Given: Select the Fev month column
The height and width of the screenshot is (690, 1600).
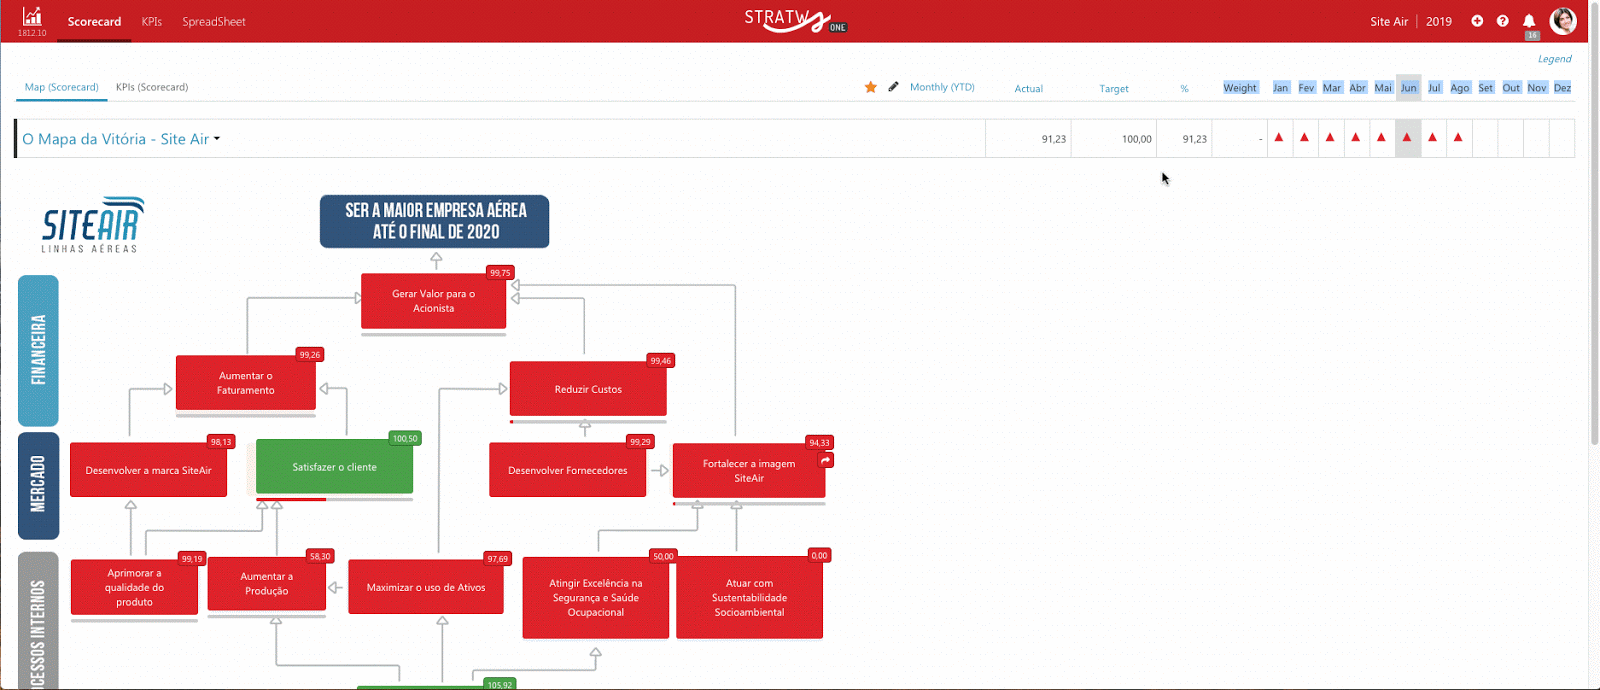Looking at the screenshot, I should [1306, 88].
